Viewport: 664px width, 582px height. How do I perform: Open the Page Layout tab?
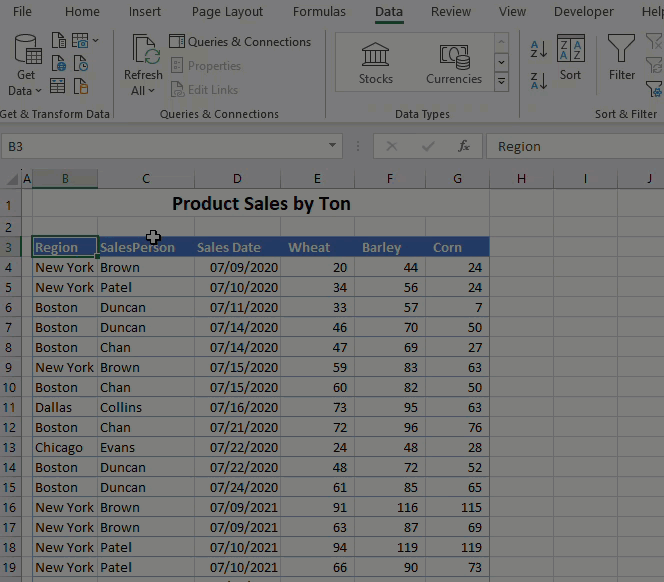click(227, 12)
